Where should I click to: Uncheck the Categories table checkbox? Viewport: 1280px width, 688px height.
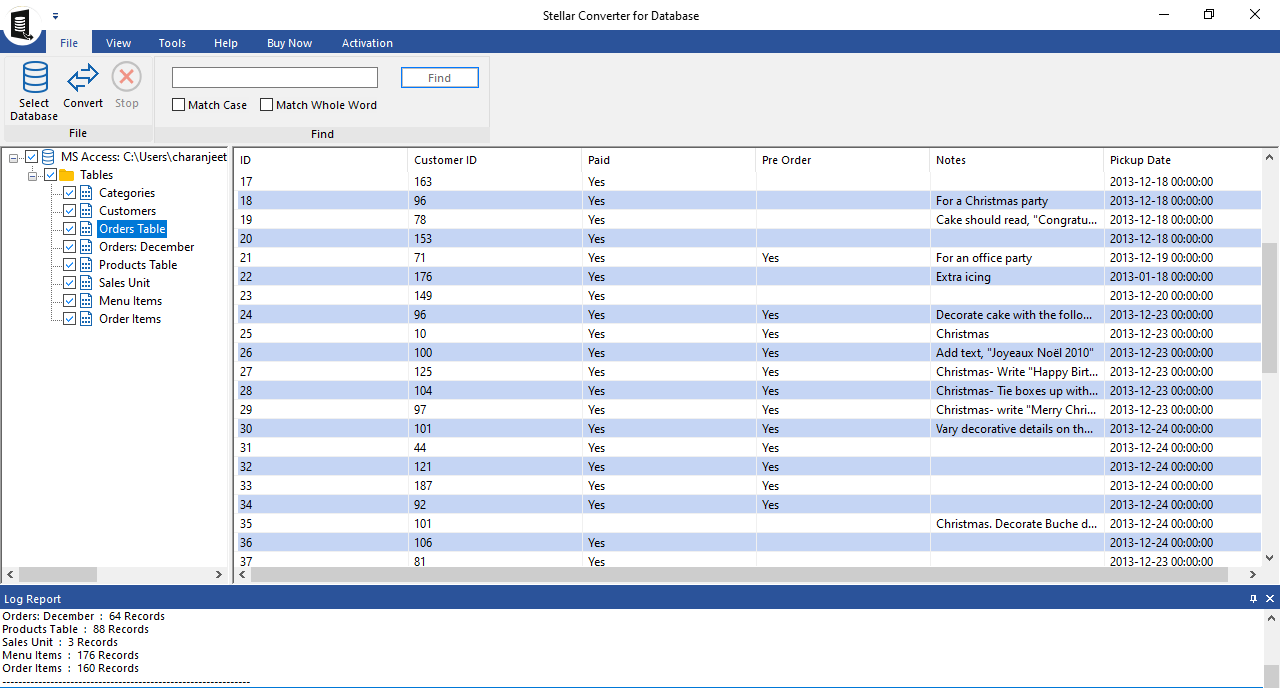click(x=69, y=193)
